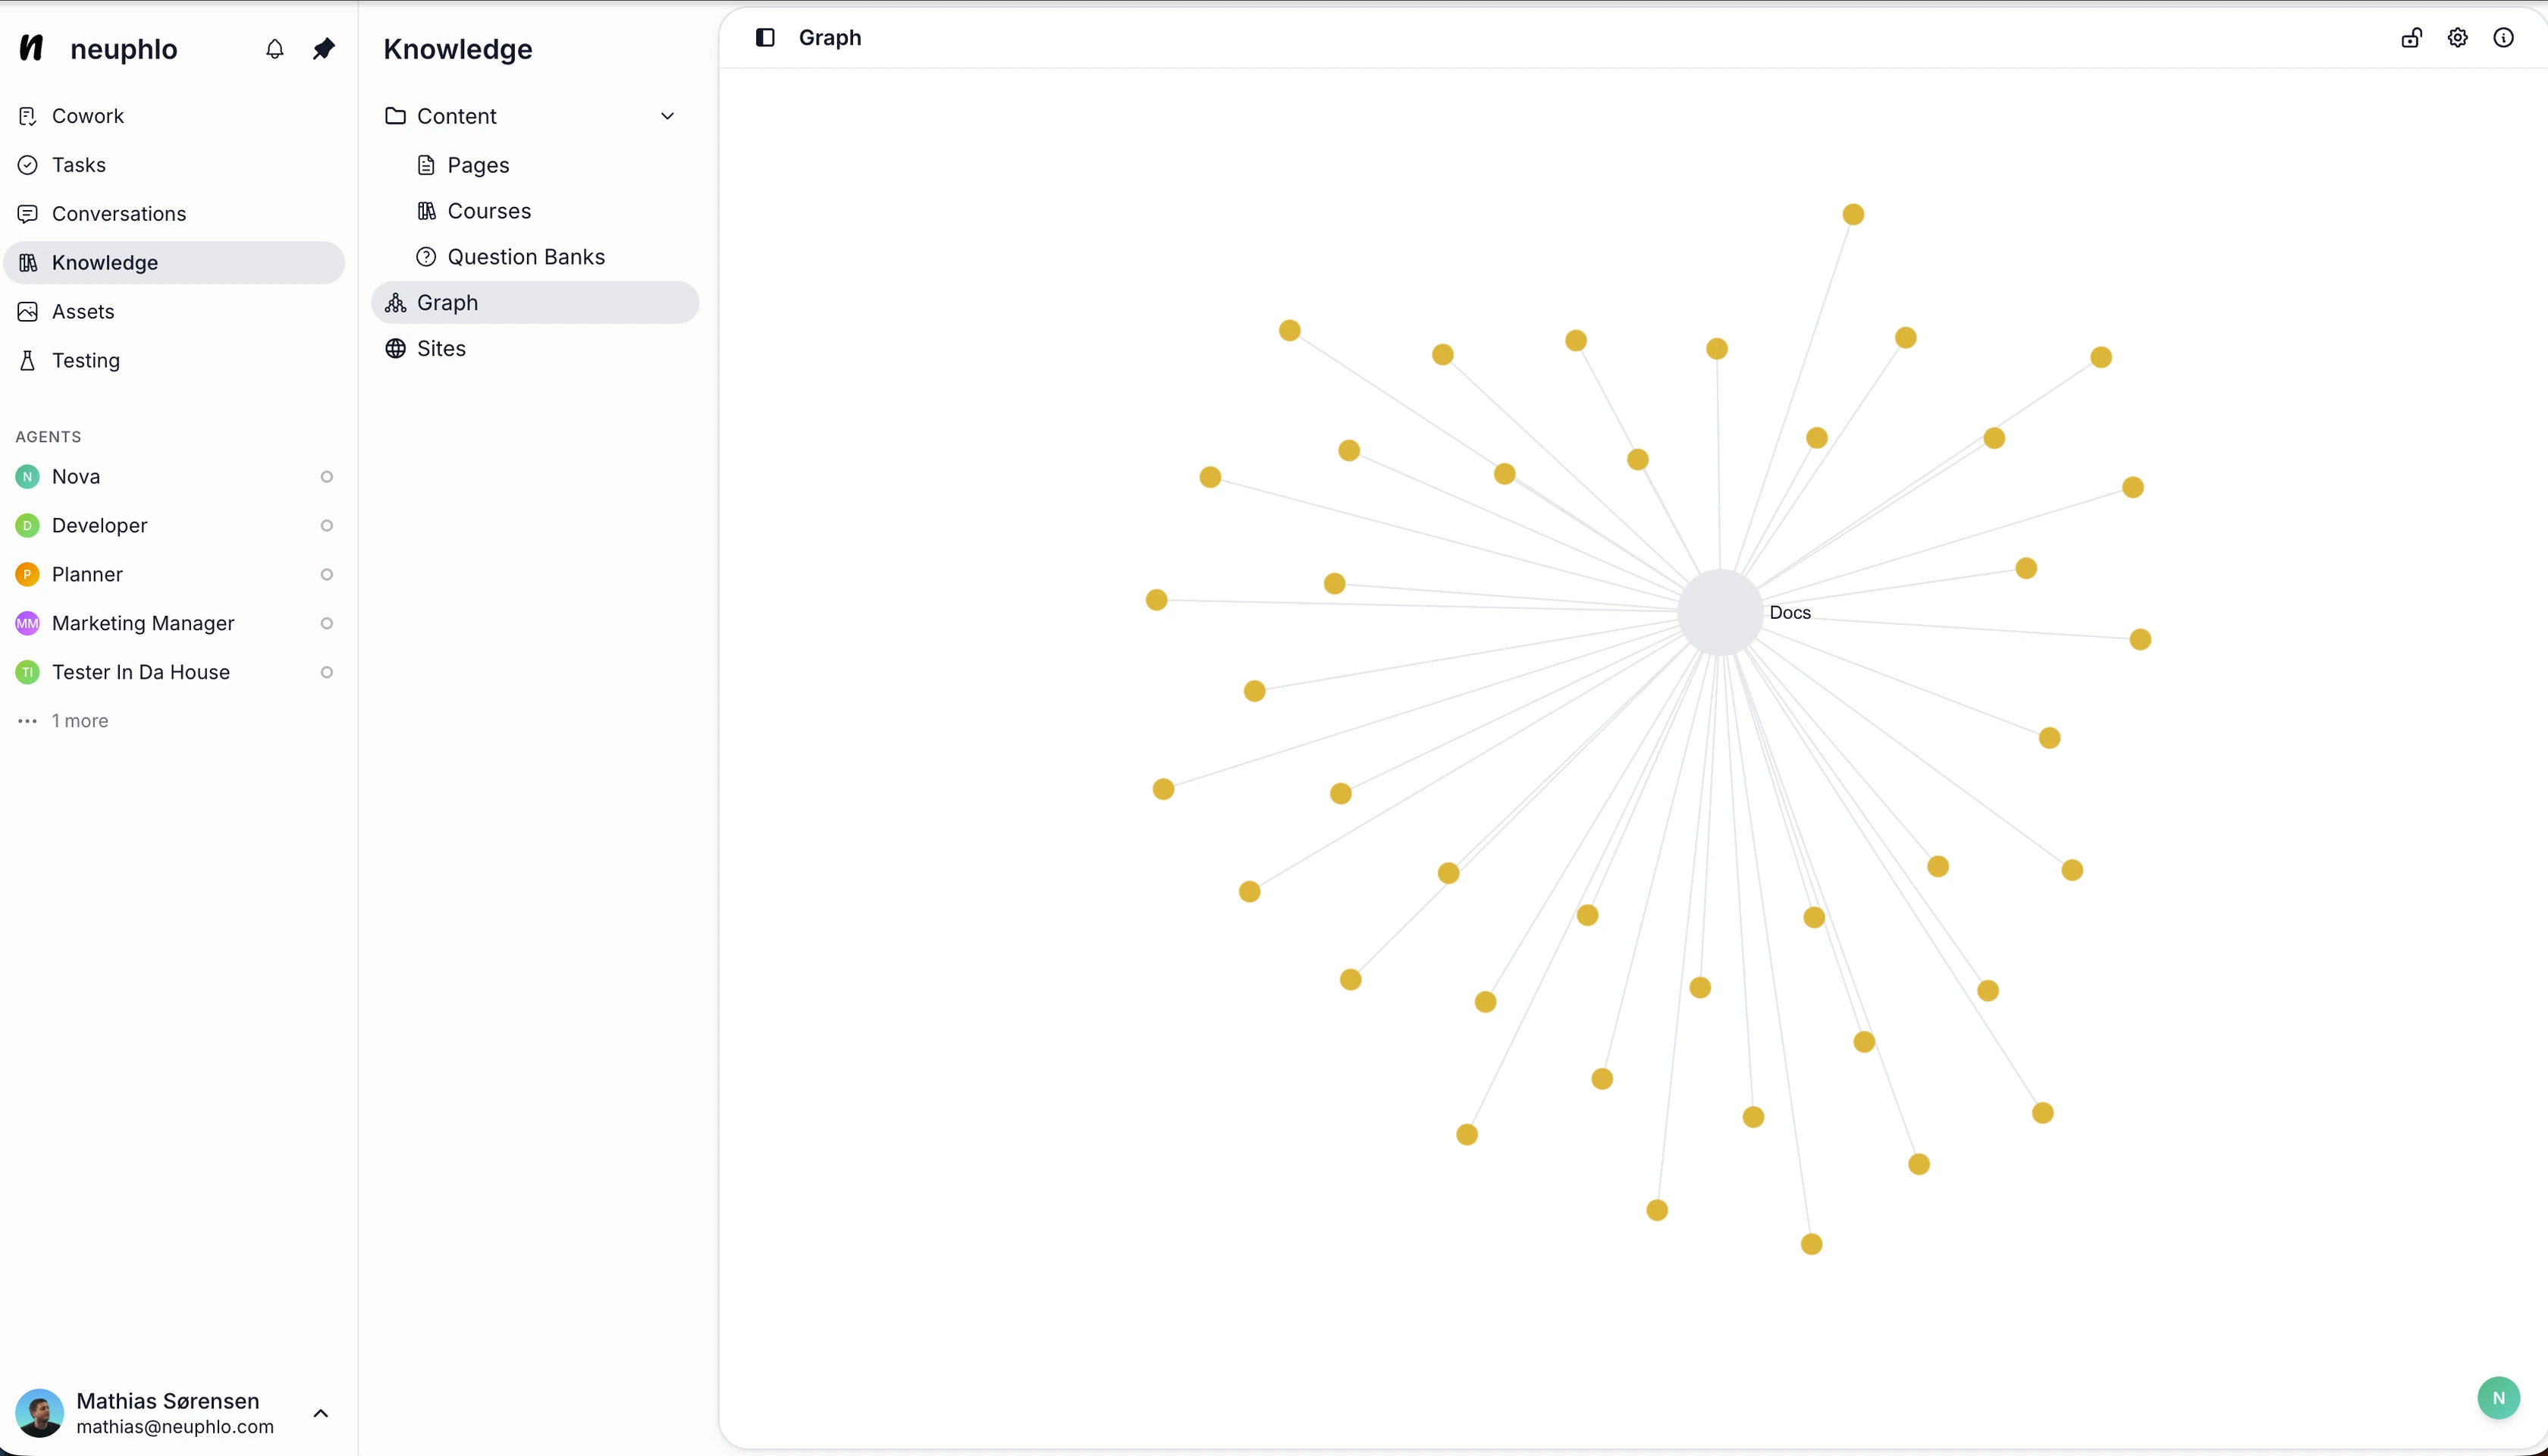Screen dimensions: 2548x1456
Task: Click the Planner avatar icon
Action: [x=28, y=575]
